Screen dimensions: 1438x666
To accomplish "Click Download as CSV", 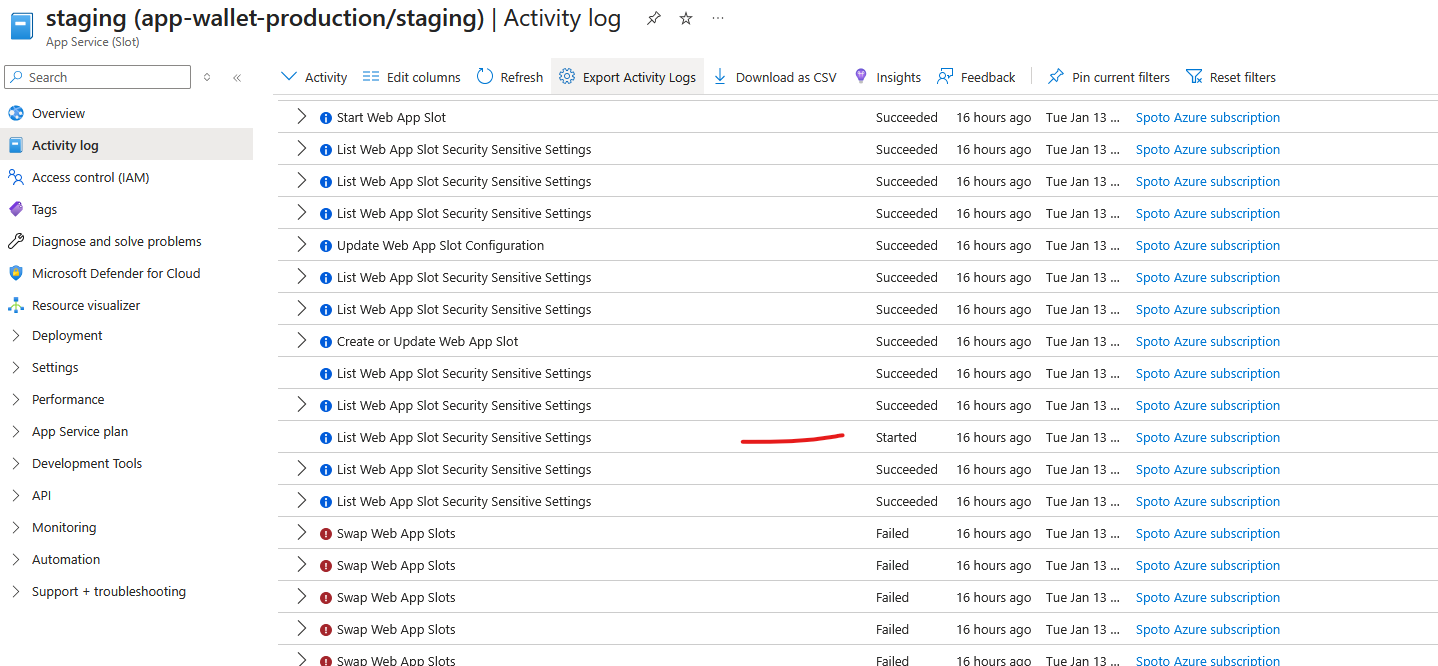I will [x=775, y=77].
